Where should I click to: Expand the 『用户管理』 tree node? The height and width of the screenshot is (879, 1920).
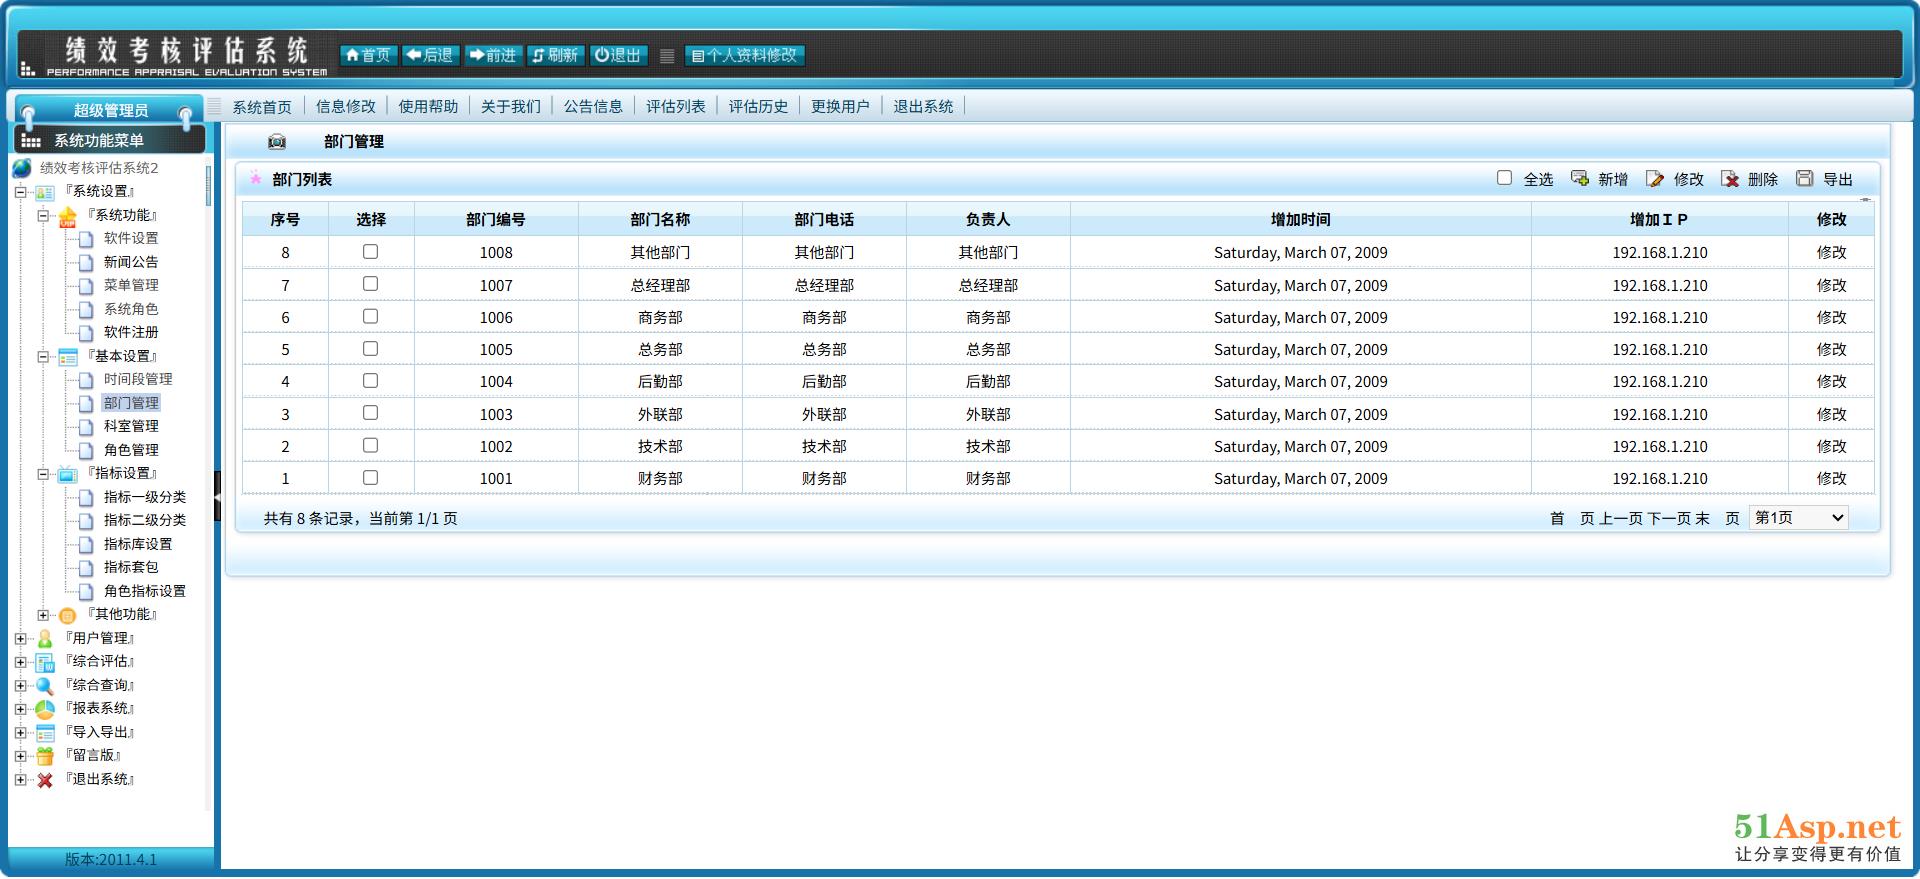20,638
